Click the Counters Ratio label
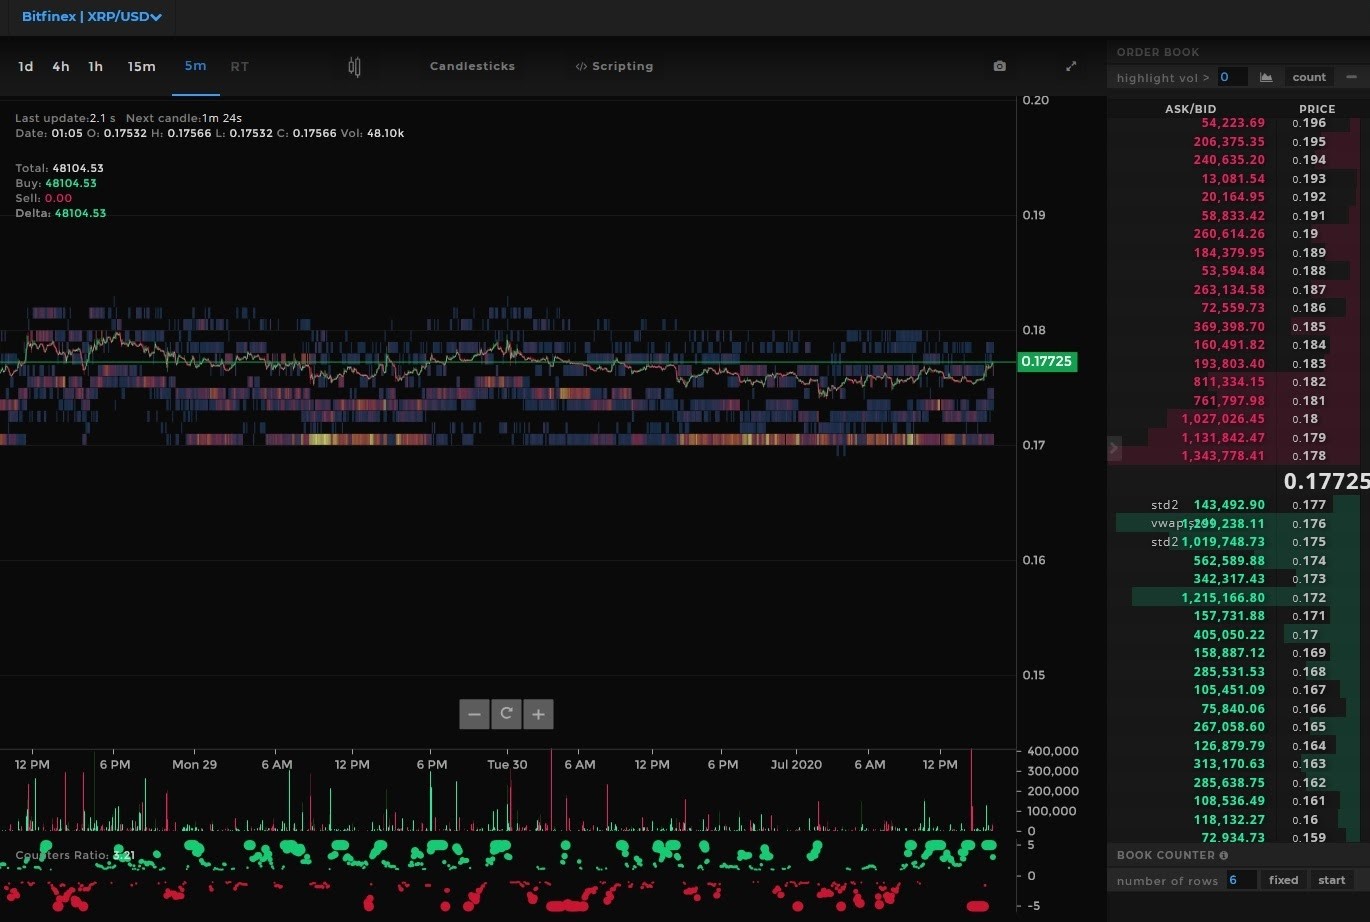Viewport: 1370px width, 922px height. (x=61, y=856)
